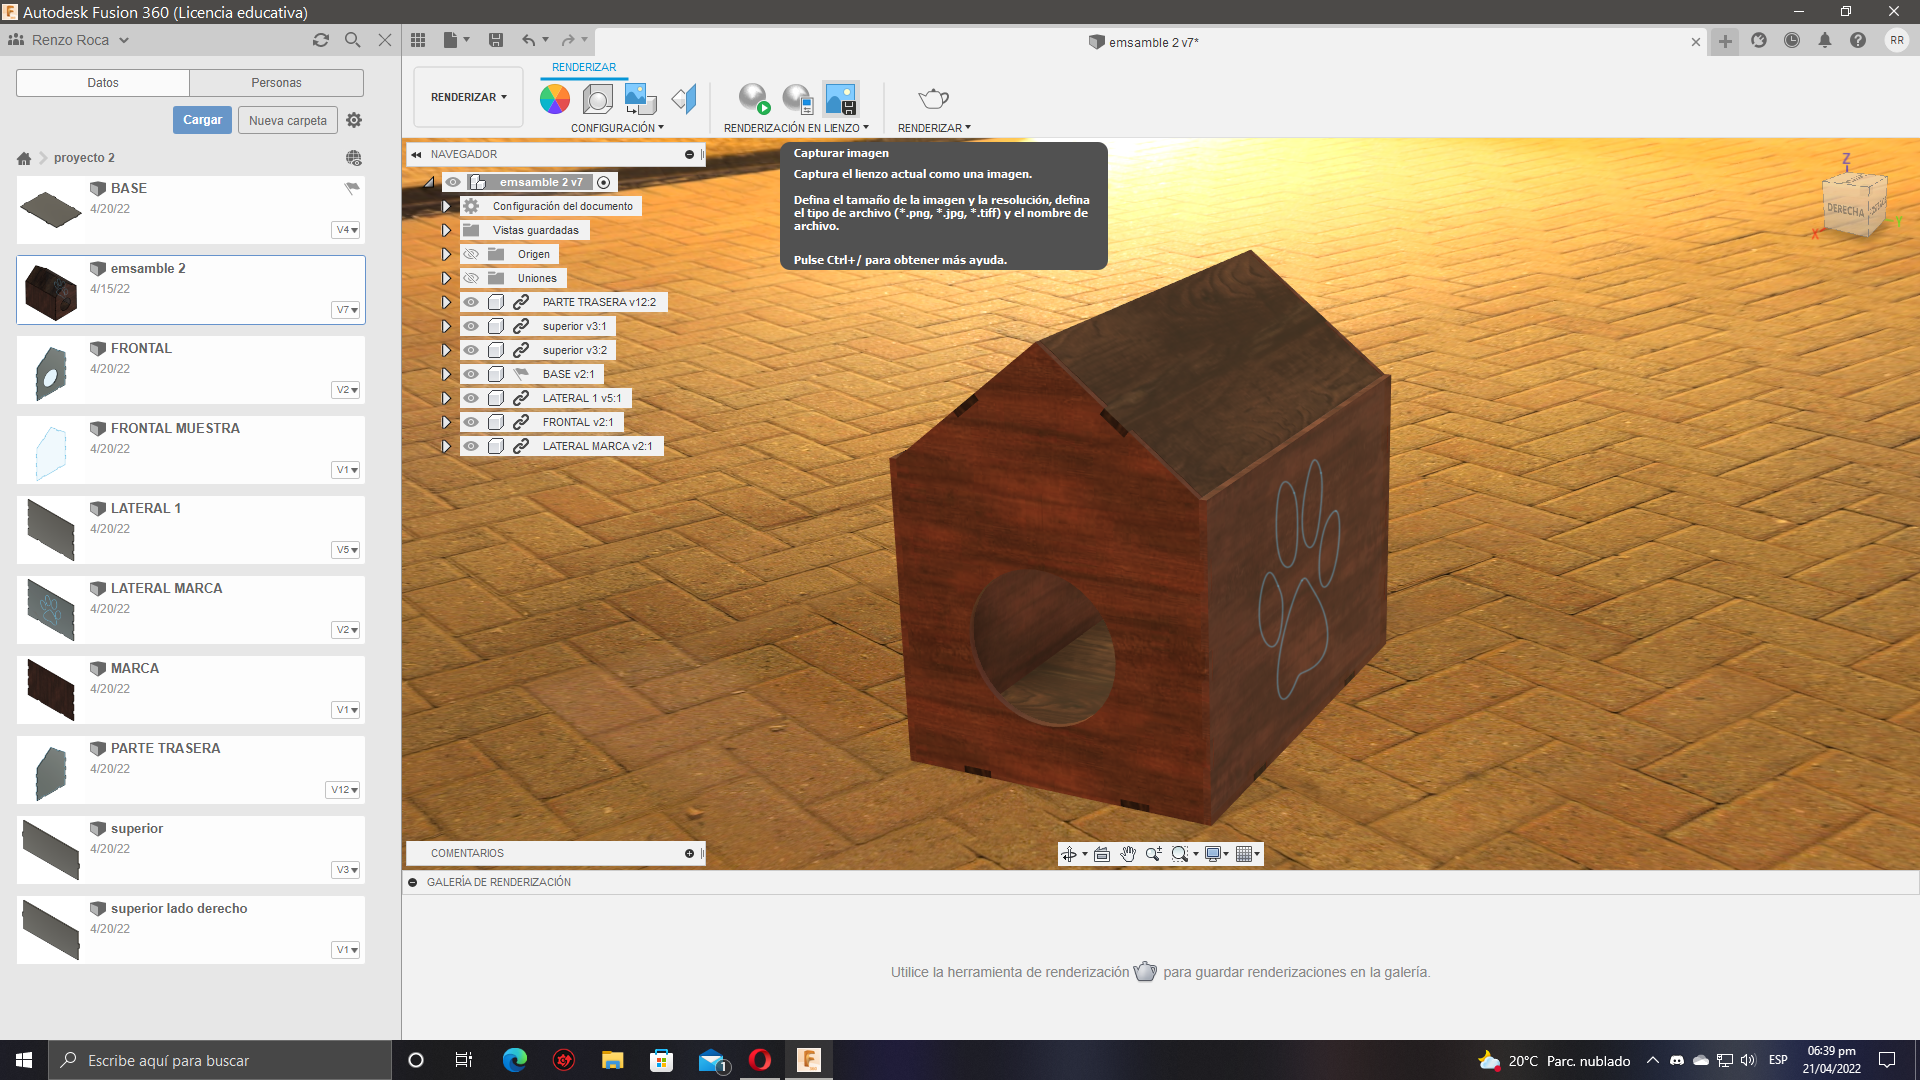Open the Texture Map Controls icon

click(640, 99)
